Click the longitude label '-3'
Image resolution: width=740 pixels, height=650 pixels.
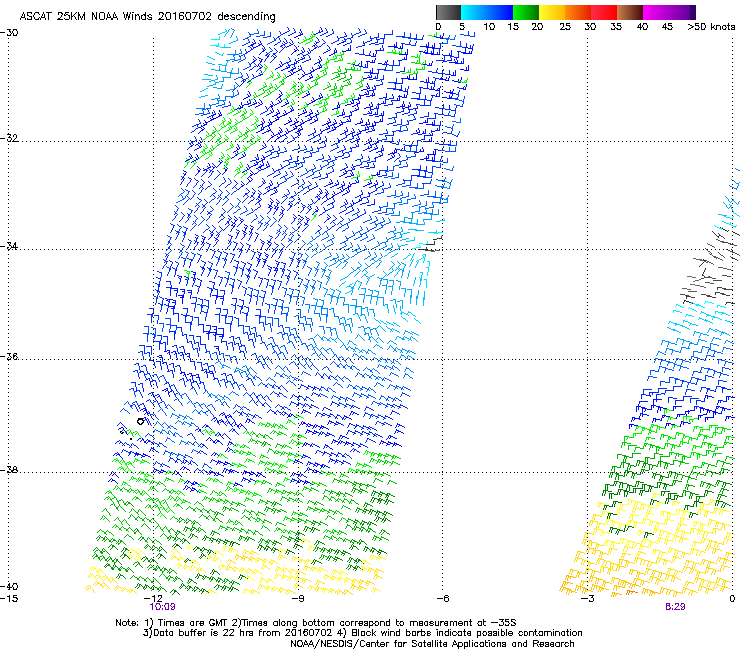587,599
